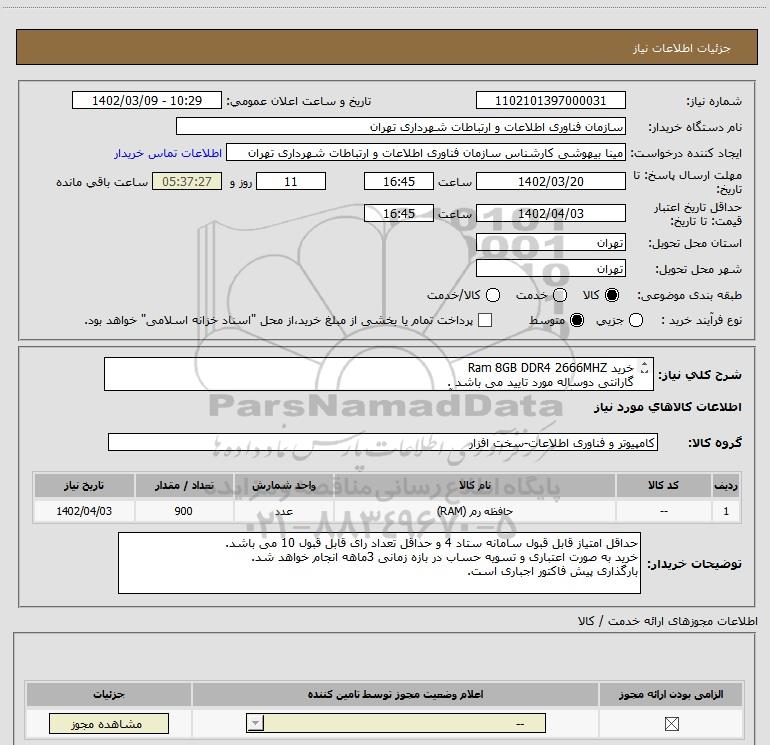The image size is (770, 745).
Task: Click the تعداد / مقدار column header
Action: (x=184, y=485)
